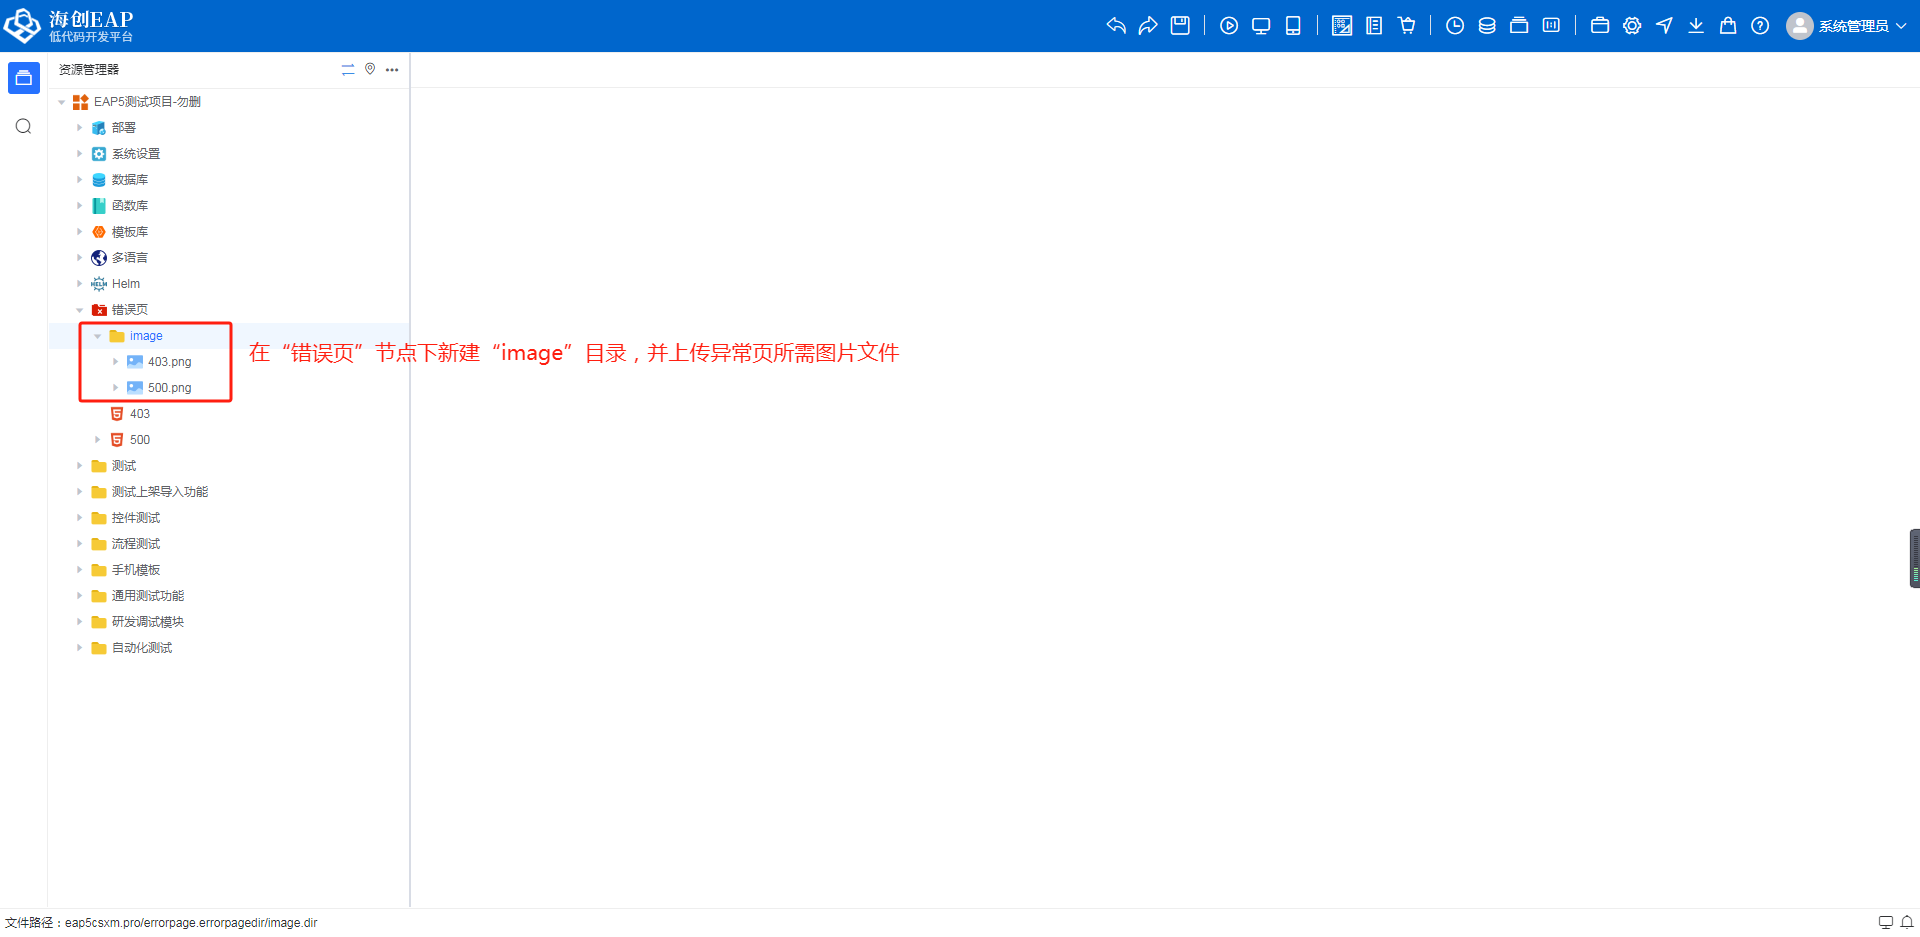Image resolution: width=1920 pixels, height=937 pixels.
Task: Click the notification bell in status bar
Action: (x=1907, y=922)
